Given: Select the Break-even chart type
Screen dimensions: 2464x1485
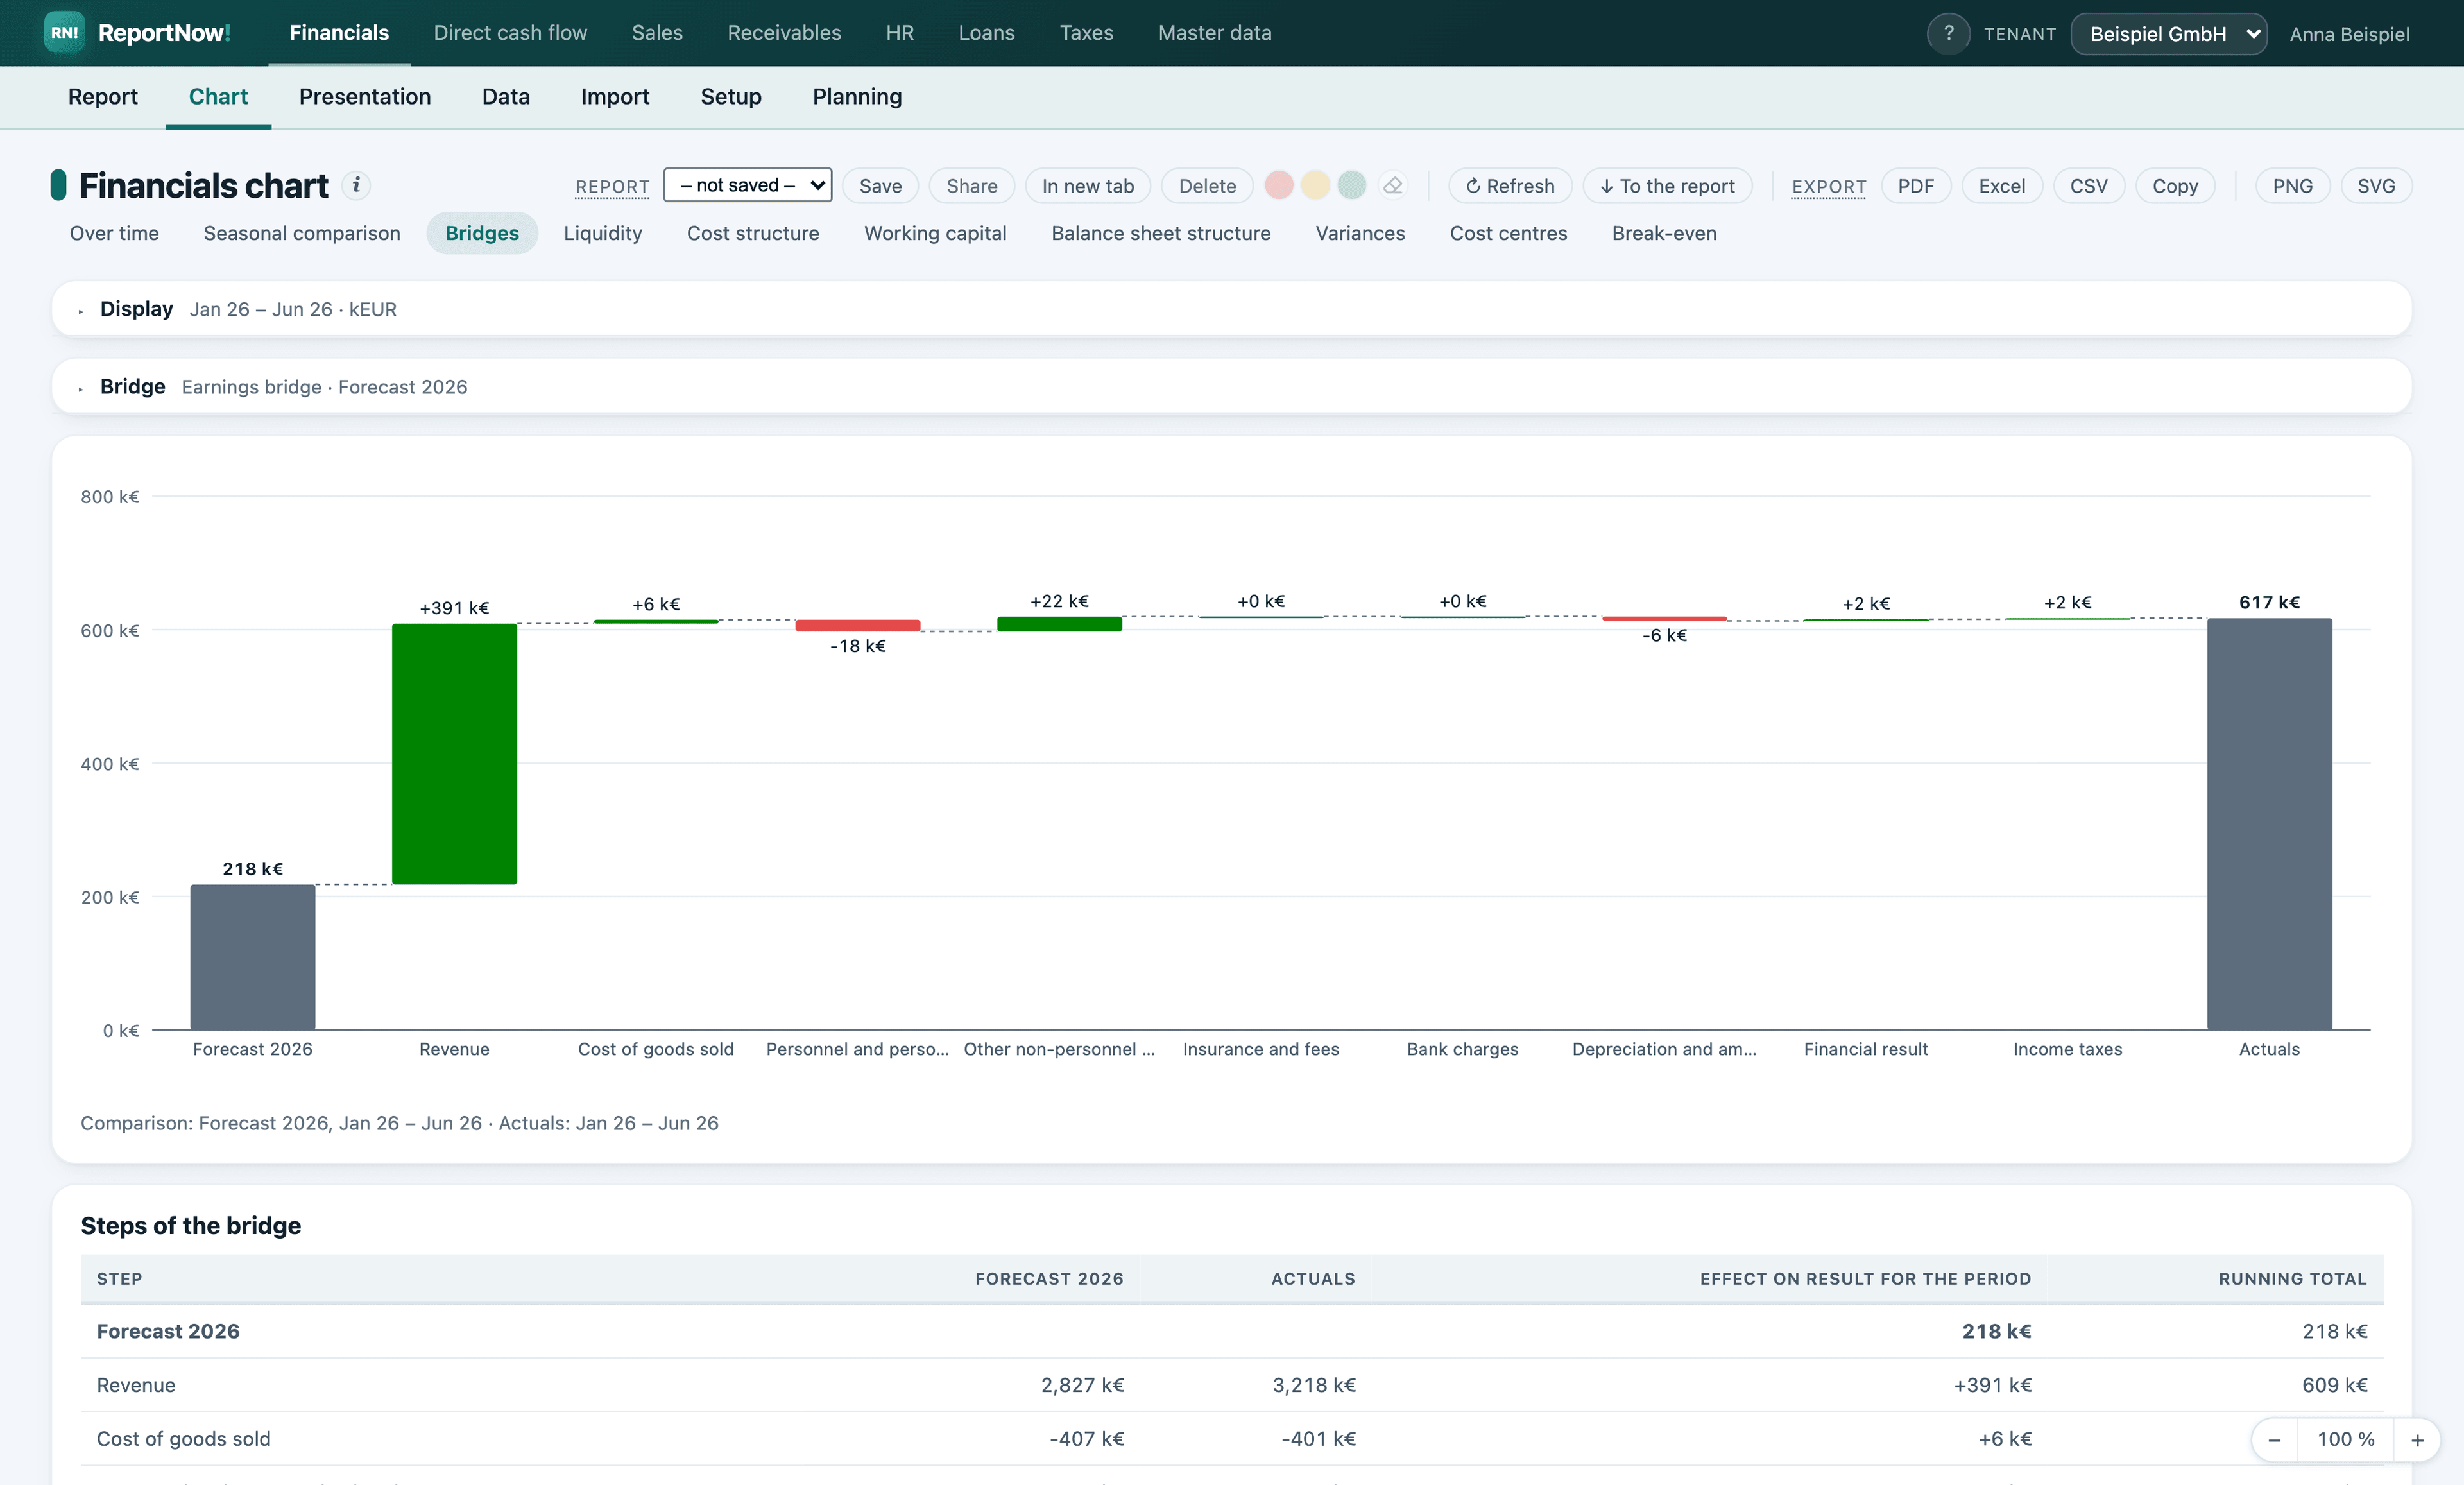Looking at the screenshot, I should tap(1664, 233).
